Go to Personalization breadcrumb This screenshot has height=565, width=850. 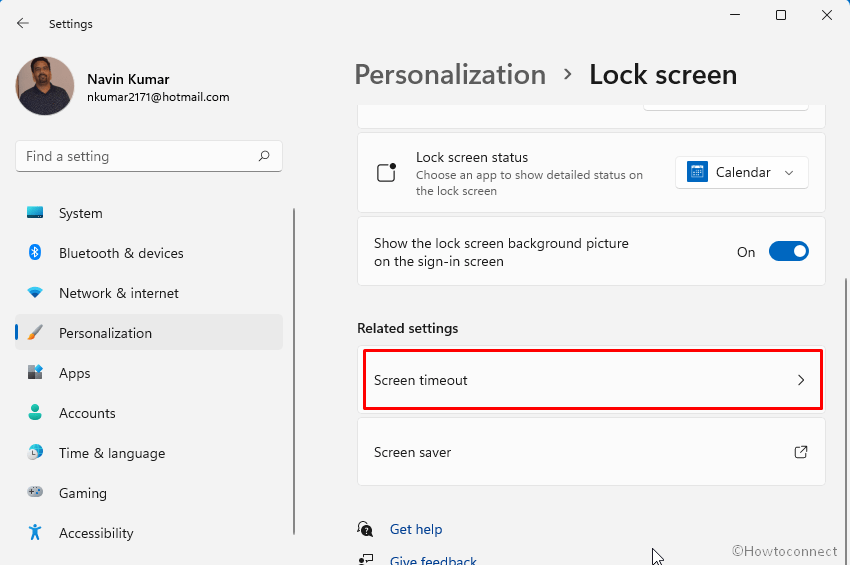point(450,75)
